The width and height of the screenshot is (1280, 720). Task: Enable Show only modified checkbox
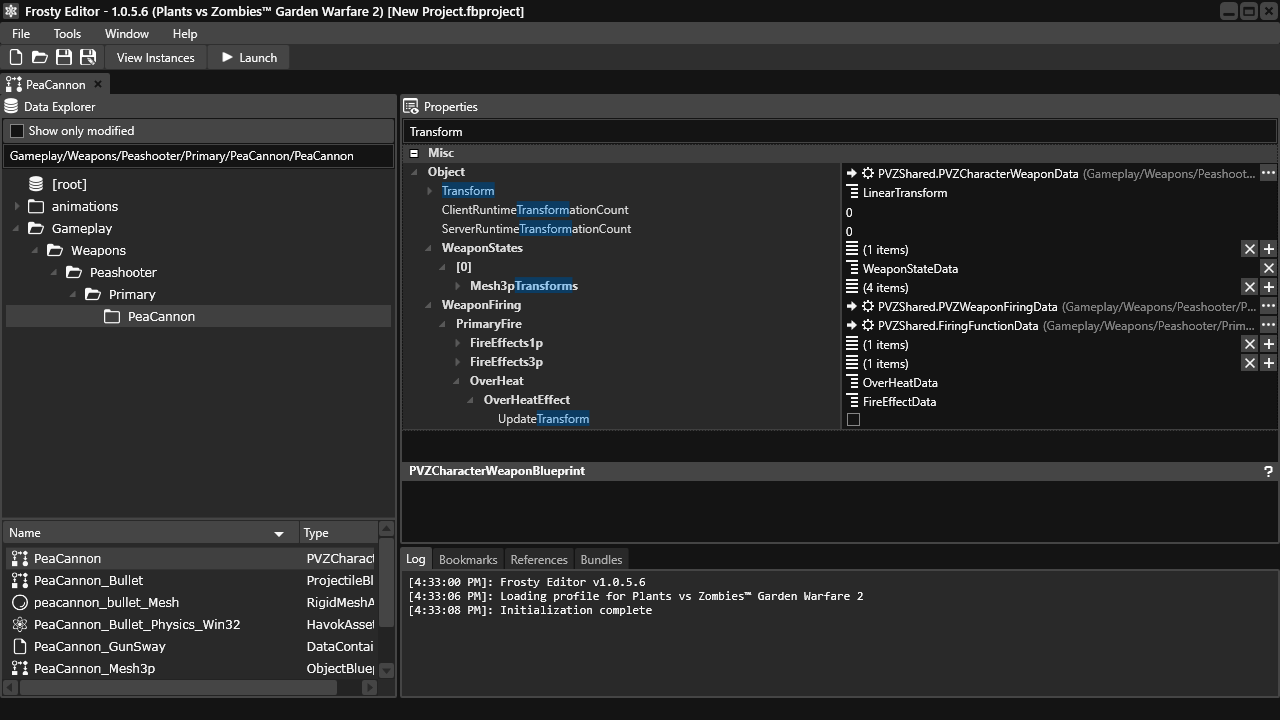click(17, 131)
